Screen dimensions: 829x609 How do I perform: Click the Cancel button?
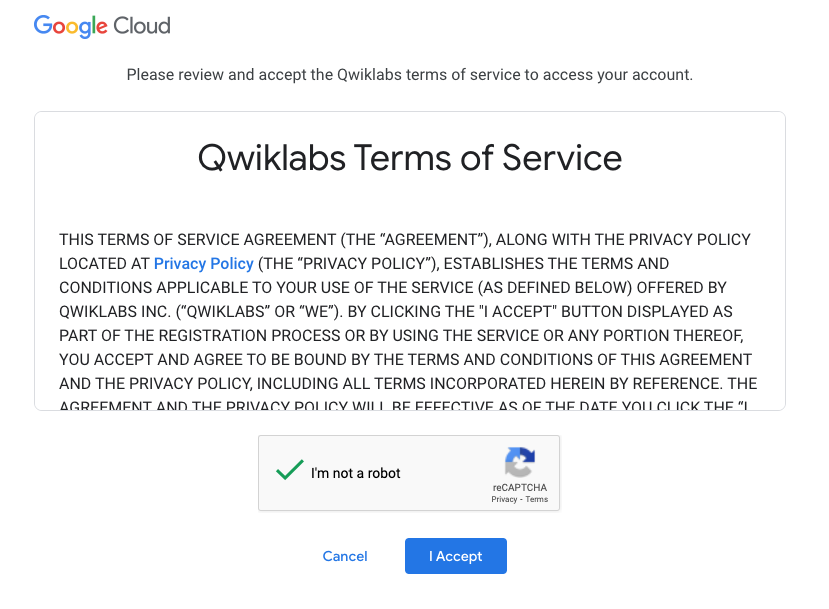click(344, 556)
